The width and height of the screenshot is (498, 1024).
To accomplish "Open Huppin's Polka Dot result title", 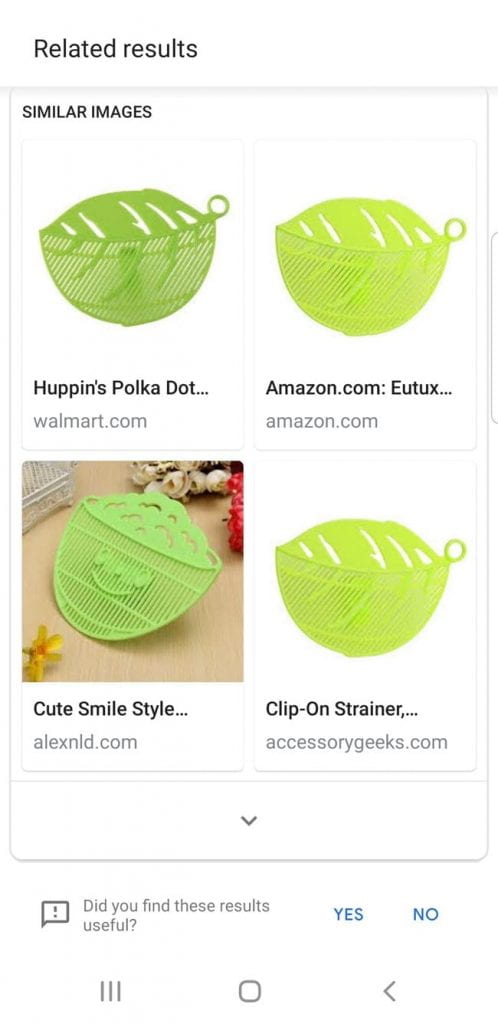I will pos(121,388).
